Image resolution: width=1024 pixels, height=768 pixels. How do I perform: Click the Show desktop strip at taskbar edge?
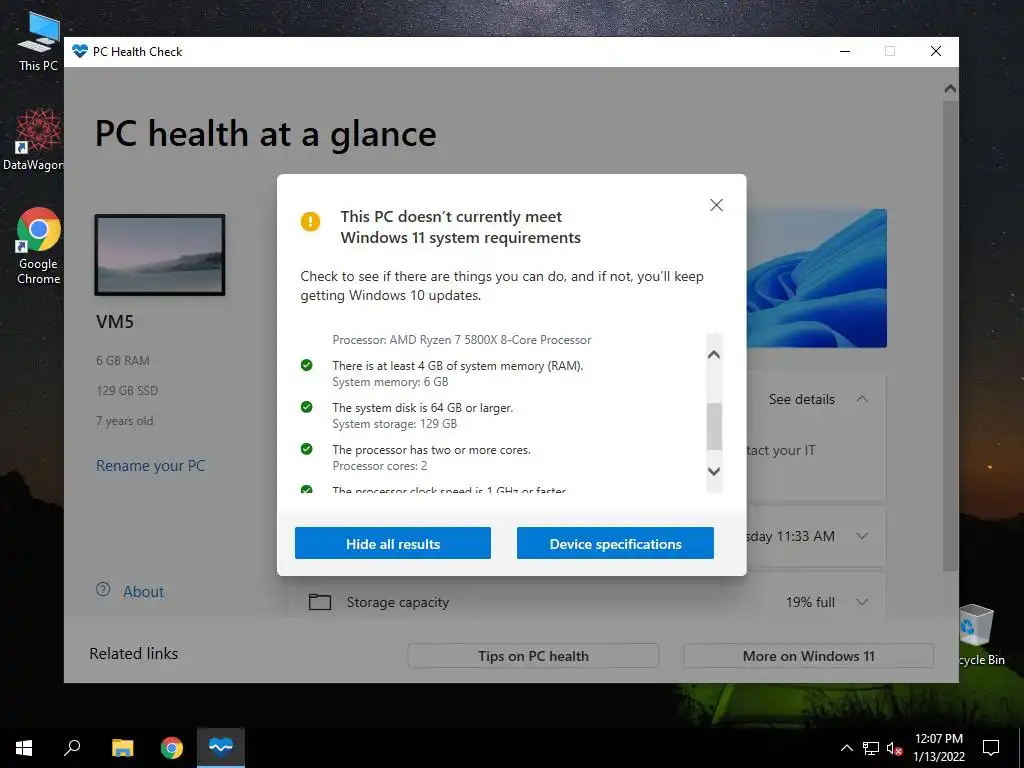pyautogui.click(x=1021, y=748)
